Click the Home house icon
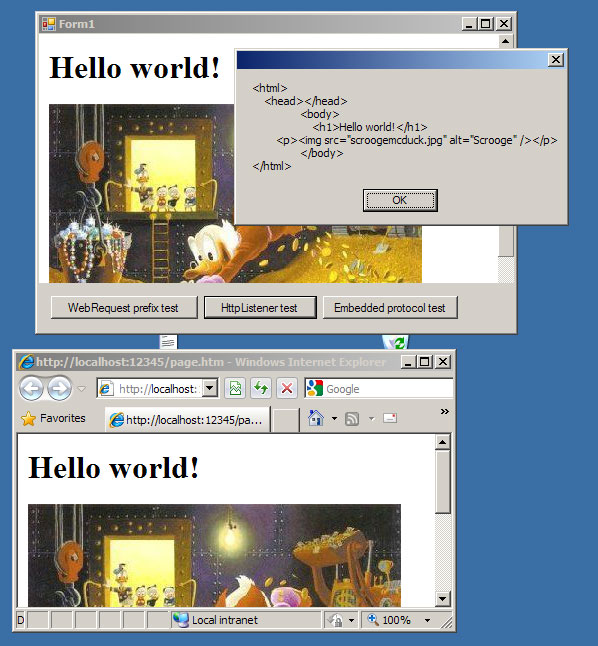 [316, 419]
